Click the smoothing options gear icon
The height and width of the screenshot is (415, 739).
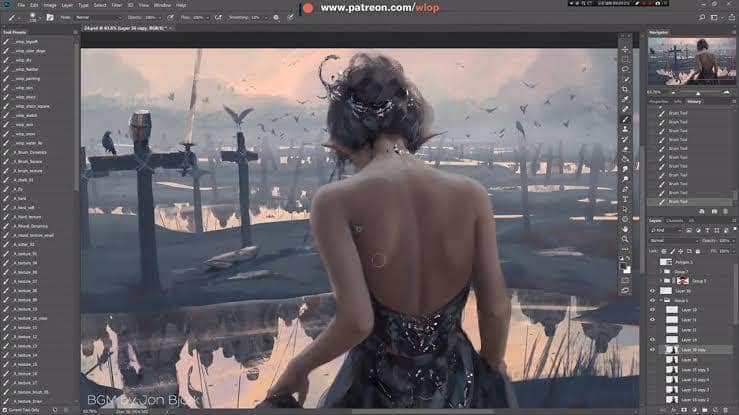(276, 17)
